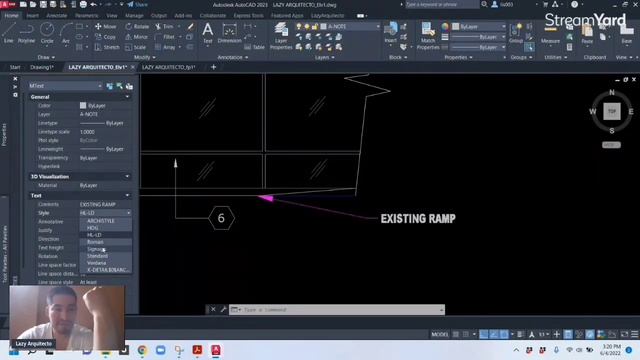Select the Polyline tool
Screen dimensions: 640x360
coord(27,33)
